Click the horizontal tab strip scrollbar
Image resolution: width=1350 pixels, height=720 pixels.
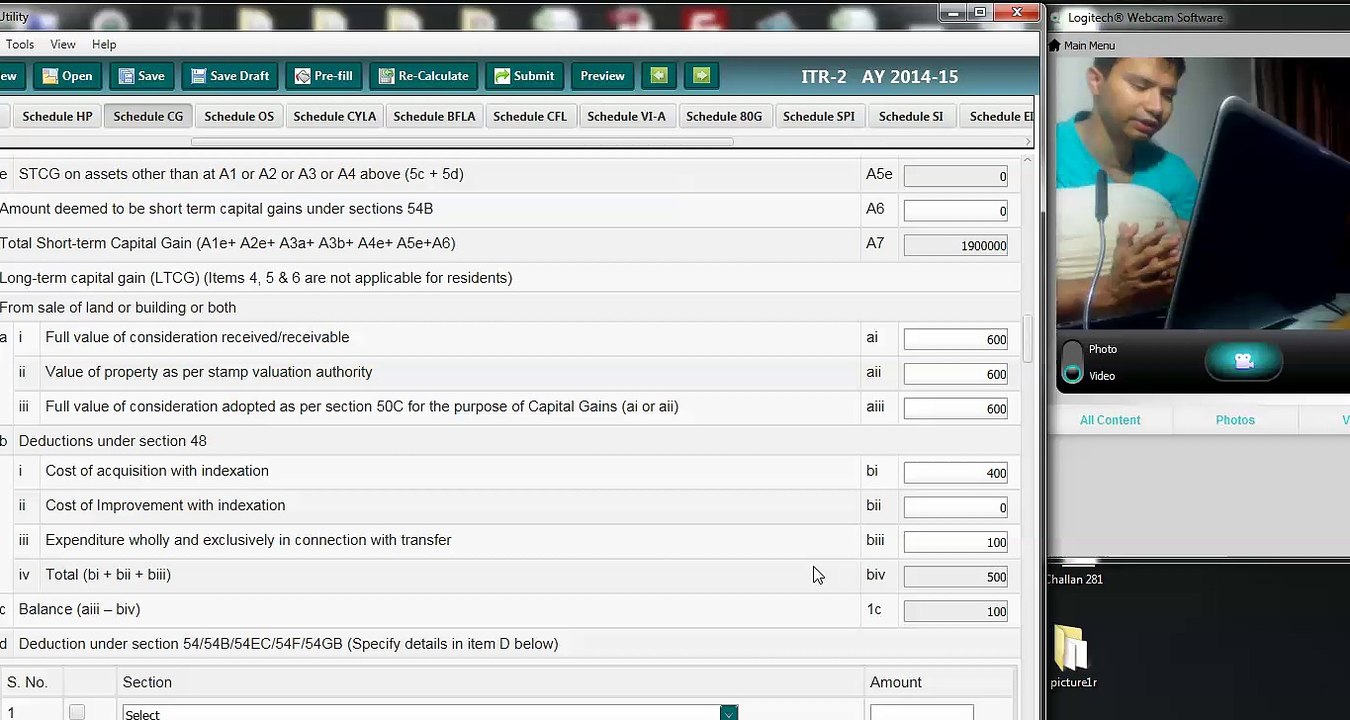[462, 141]
